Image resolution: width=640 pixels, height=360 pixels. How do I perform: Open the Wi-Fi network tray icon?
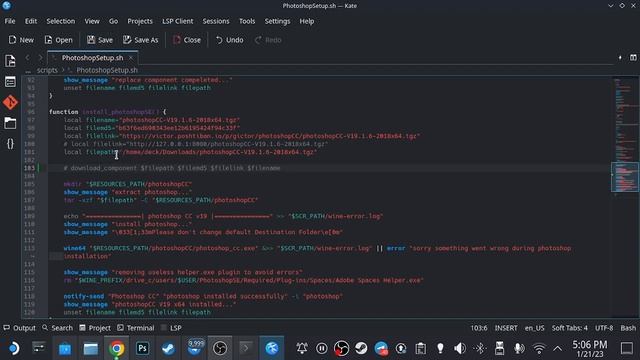coord(539,348)
